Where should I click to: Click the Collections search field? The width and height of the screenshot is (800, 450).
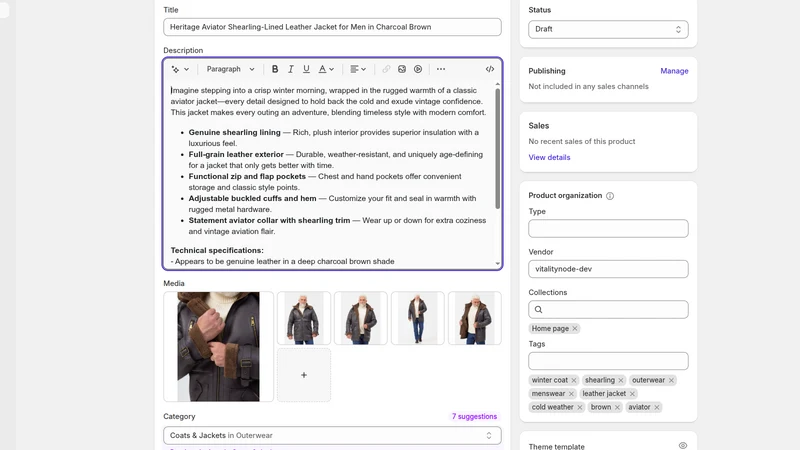coord(608,310)
